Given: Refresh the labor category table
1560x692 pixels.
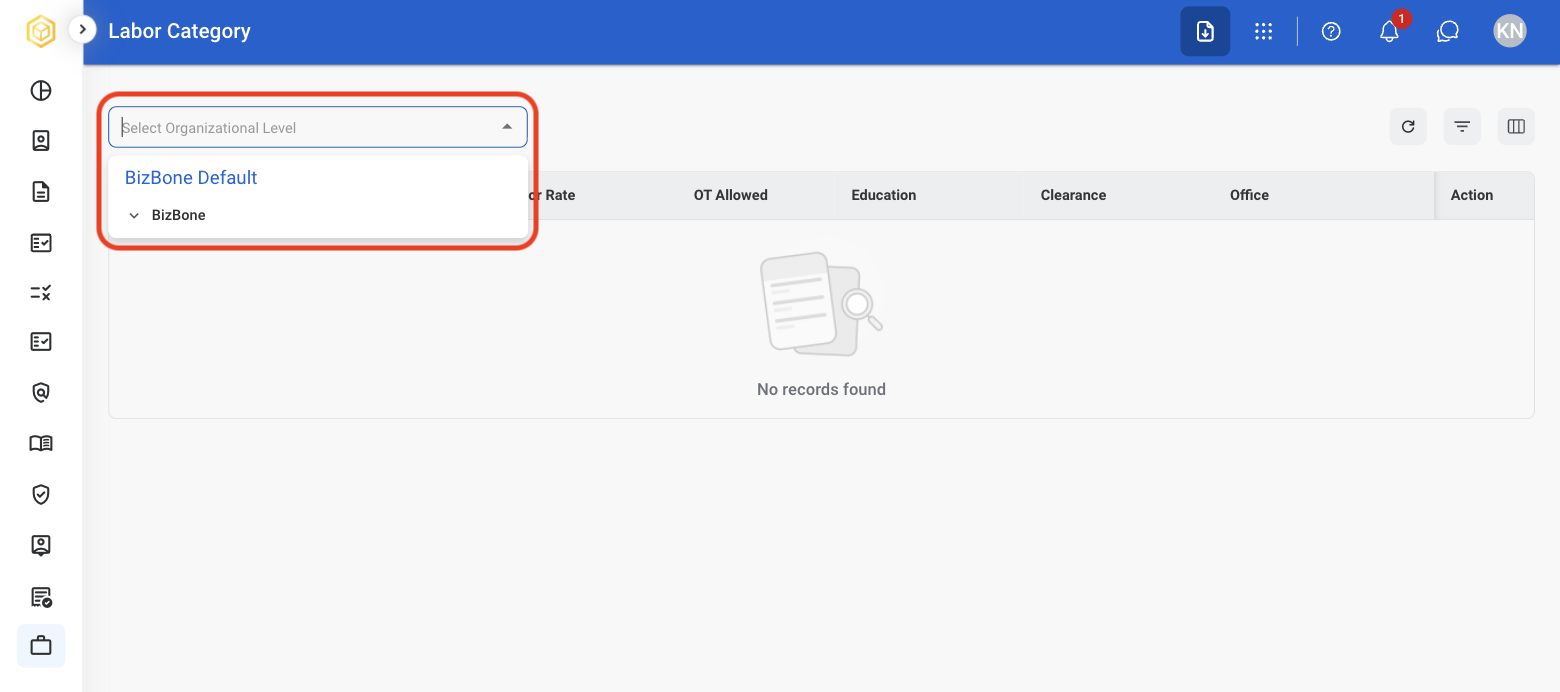Looking at the screenshot, I should 1408,126.
